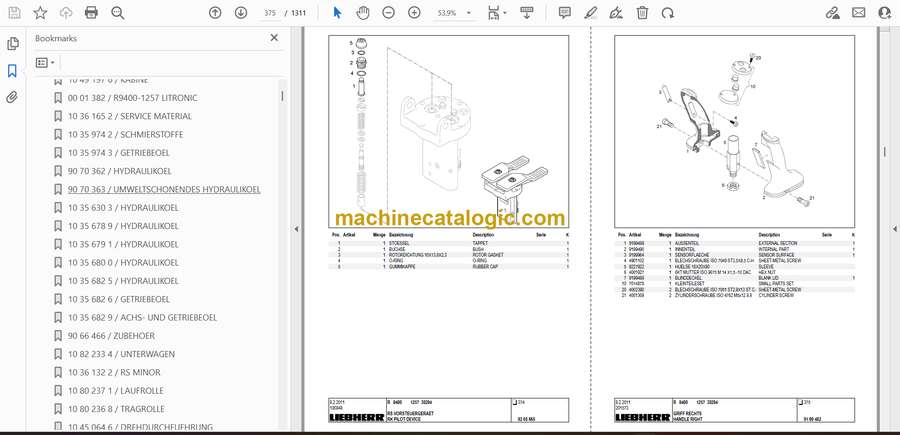
Task: Open bookmark 10 35 679 1 / HYDRAULIKOEL
Action: click(x=123, y=244)
